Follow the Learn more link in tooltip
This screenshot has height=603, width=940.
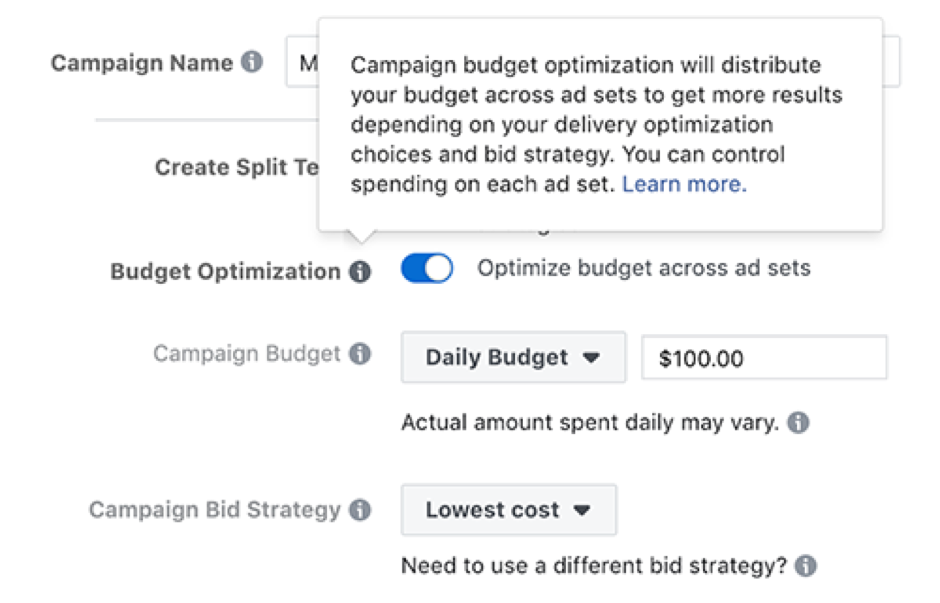684,184
